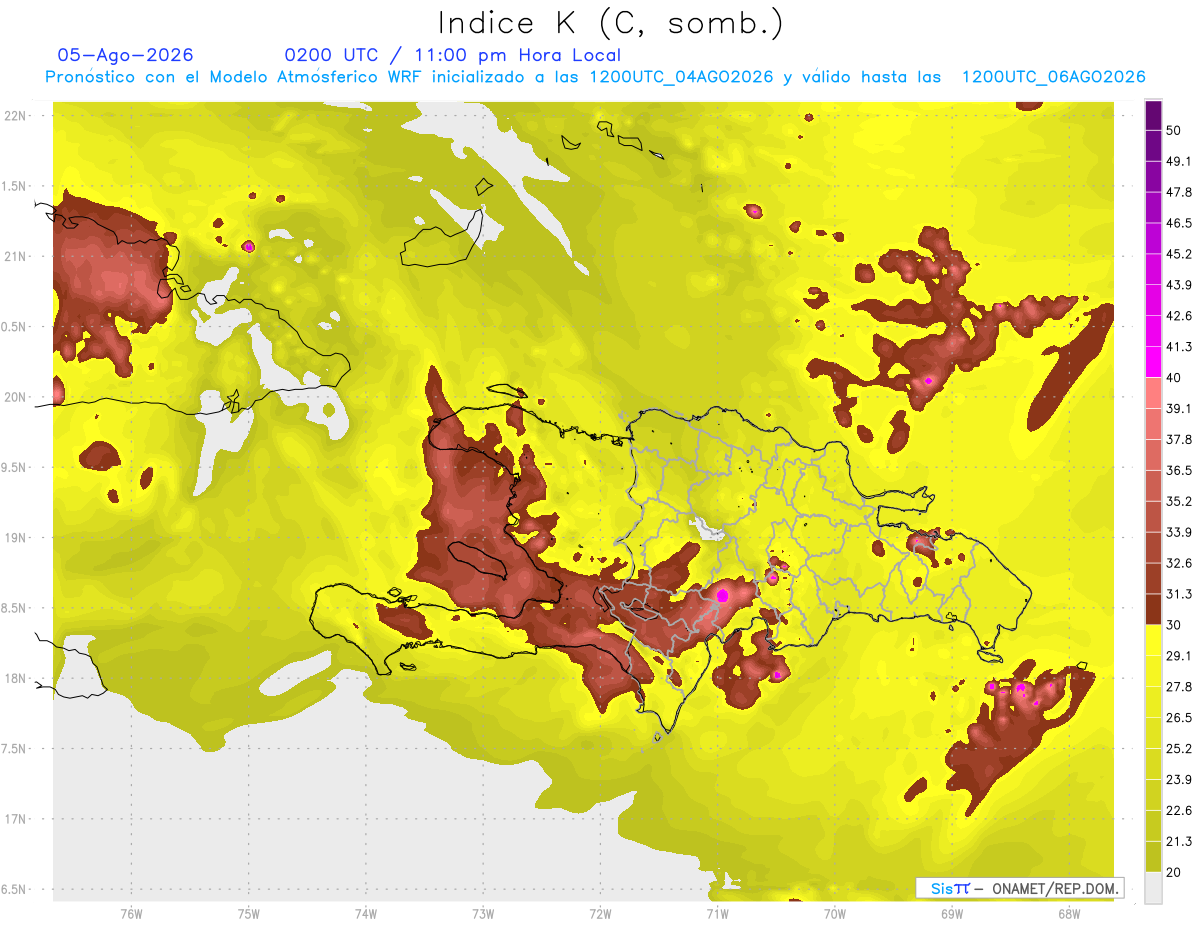This screenshot has width=1200, height=927.
Task: Click the 71W longitude axis label
Action: 717,914
